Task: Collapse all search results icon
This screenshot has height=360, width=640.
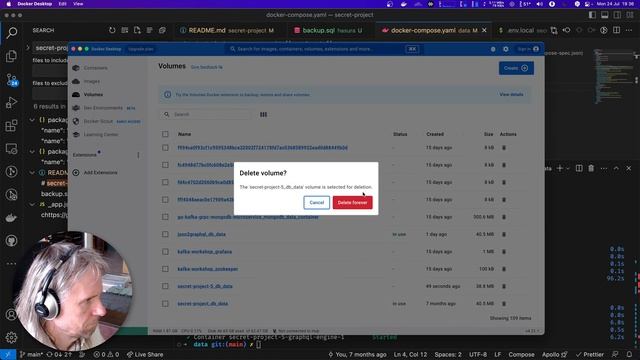Action: [162, 30]
